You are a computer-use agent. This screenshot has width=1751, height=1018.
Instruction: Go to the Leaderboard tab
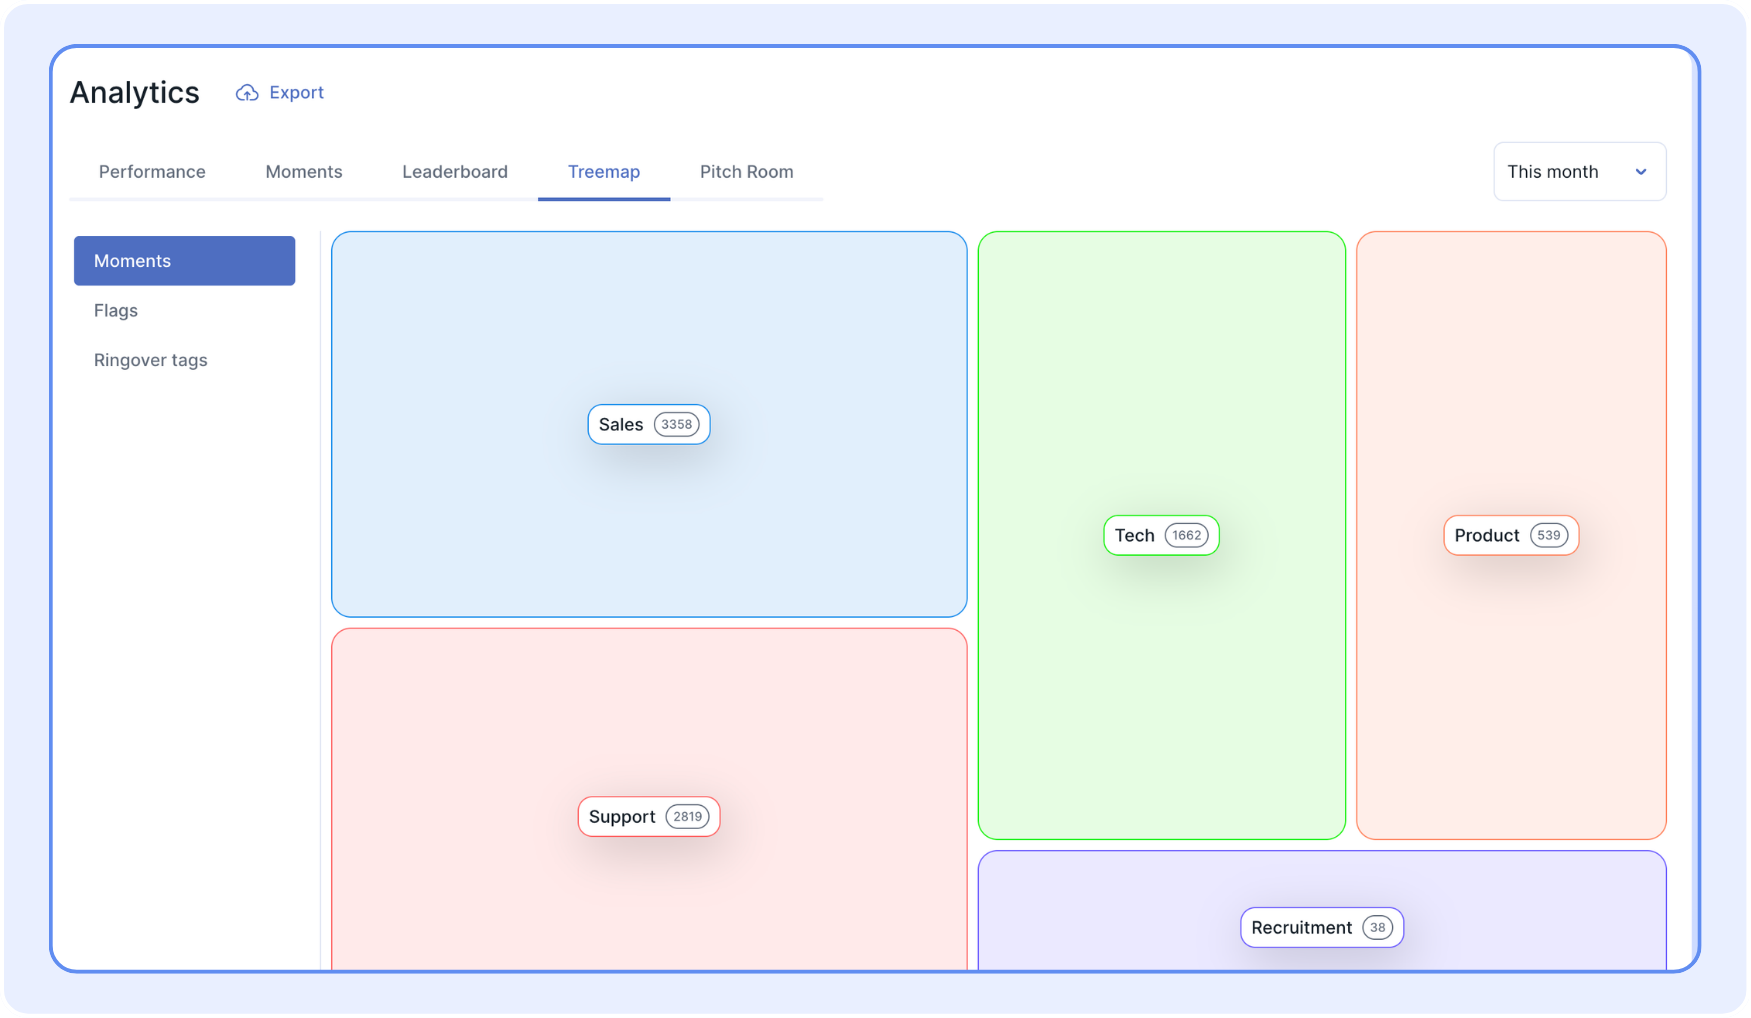pos(455,172)
